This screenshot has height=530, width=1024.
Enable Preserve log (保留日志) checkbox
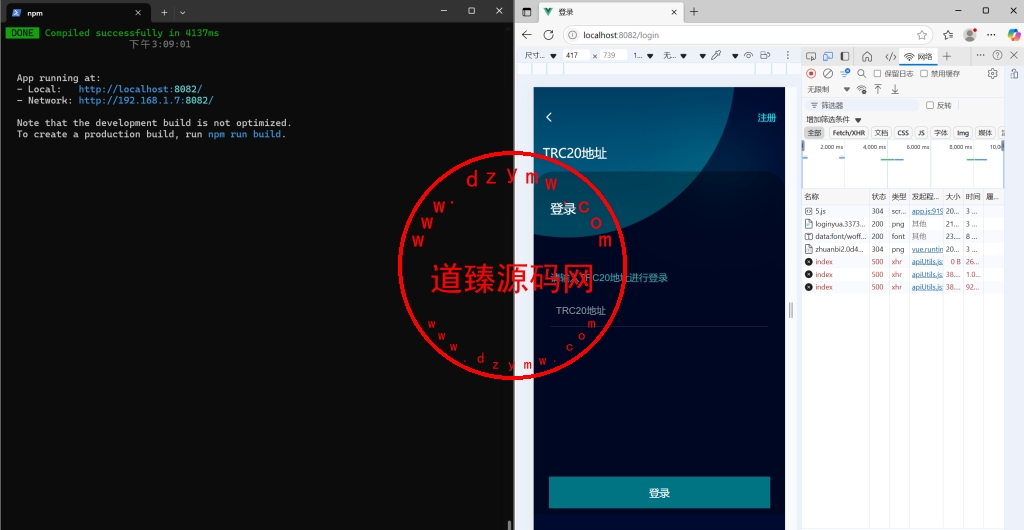point(878,74)
